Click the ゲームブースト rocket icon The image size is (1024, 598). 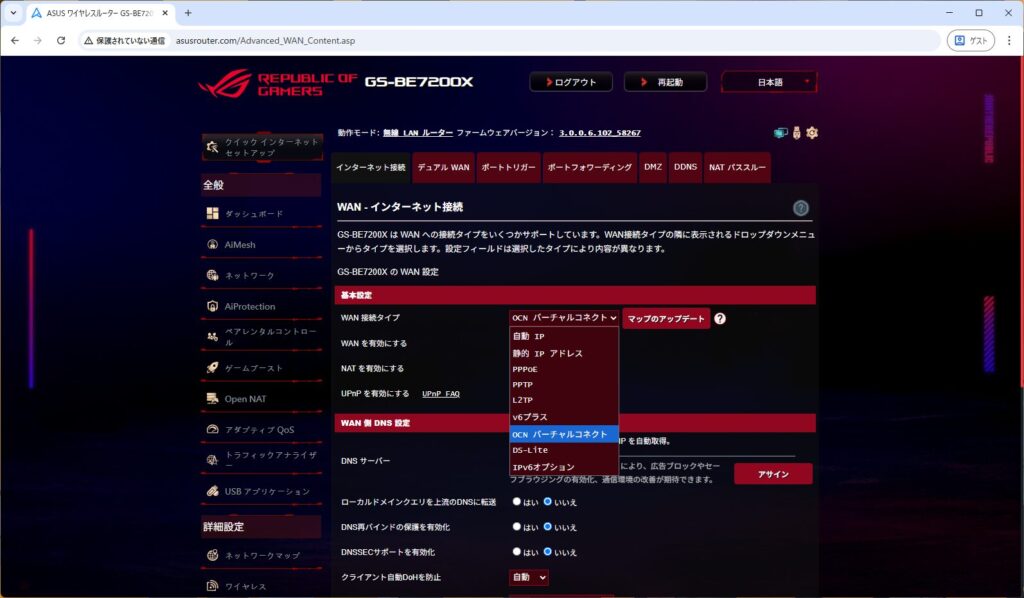pos(213,368)
